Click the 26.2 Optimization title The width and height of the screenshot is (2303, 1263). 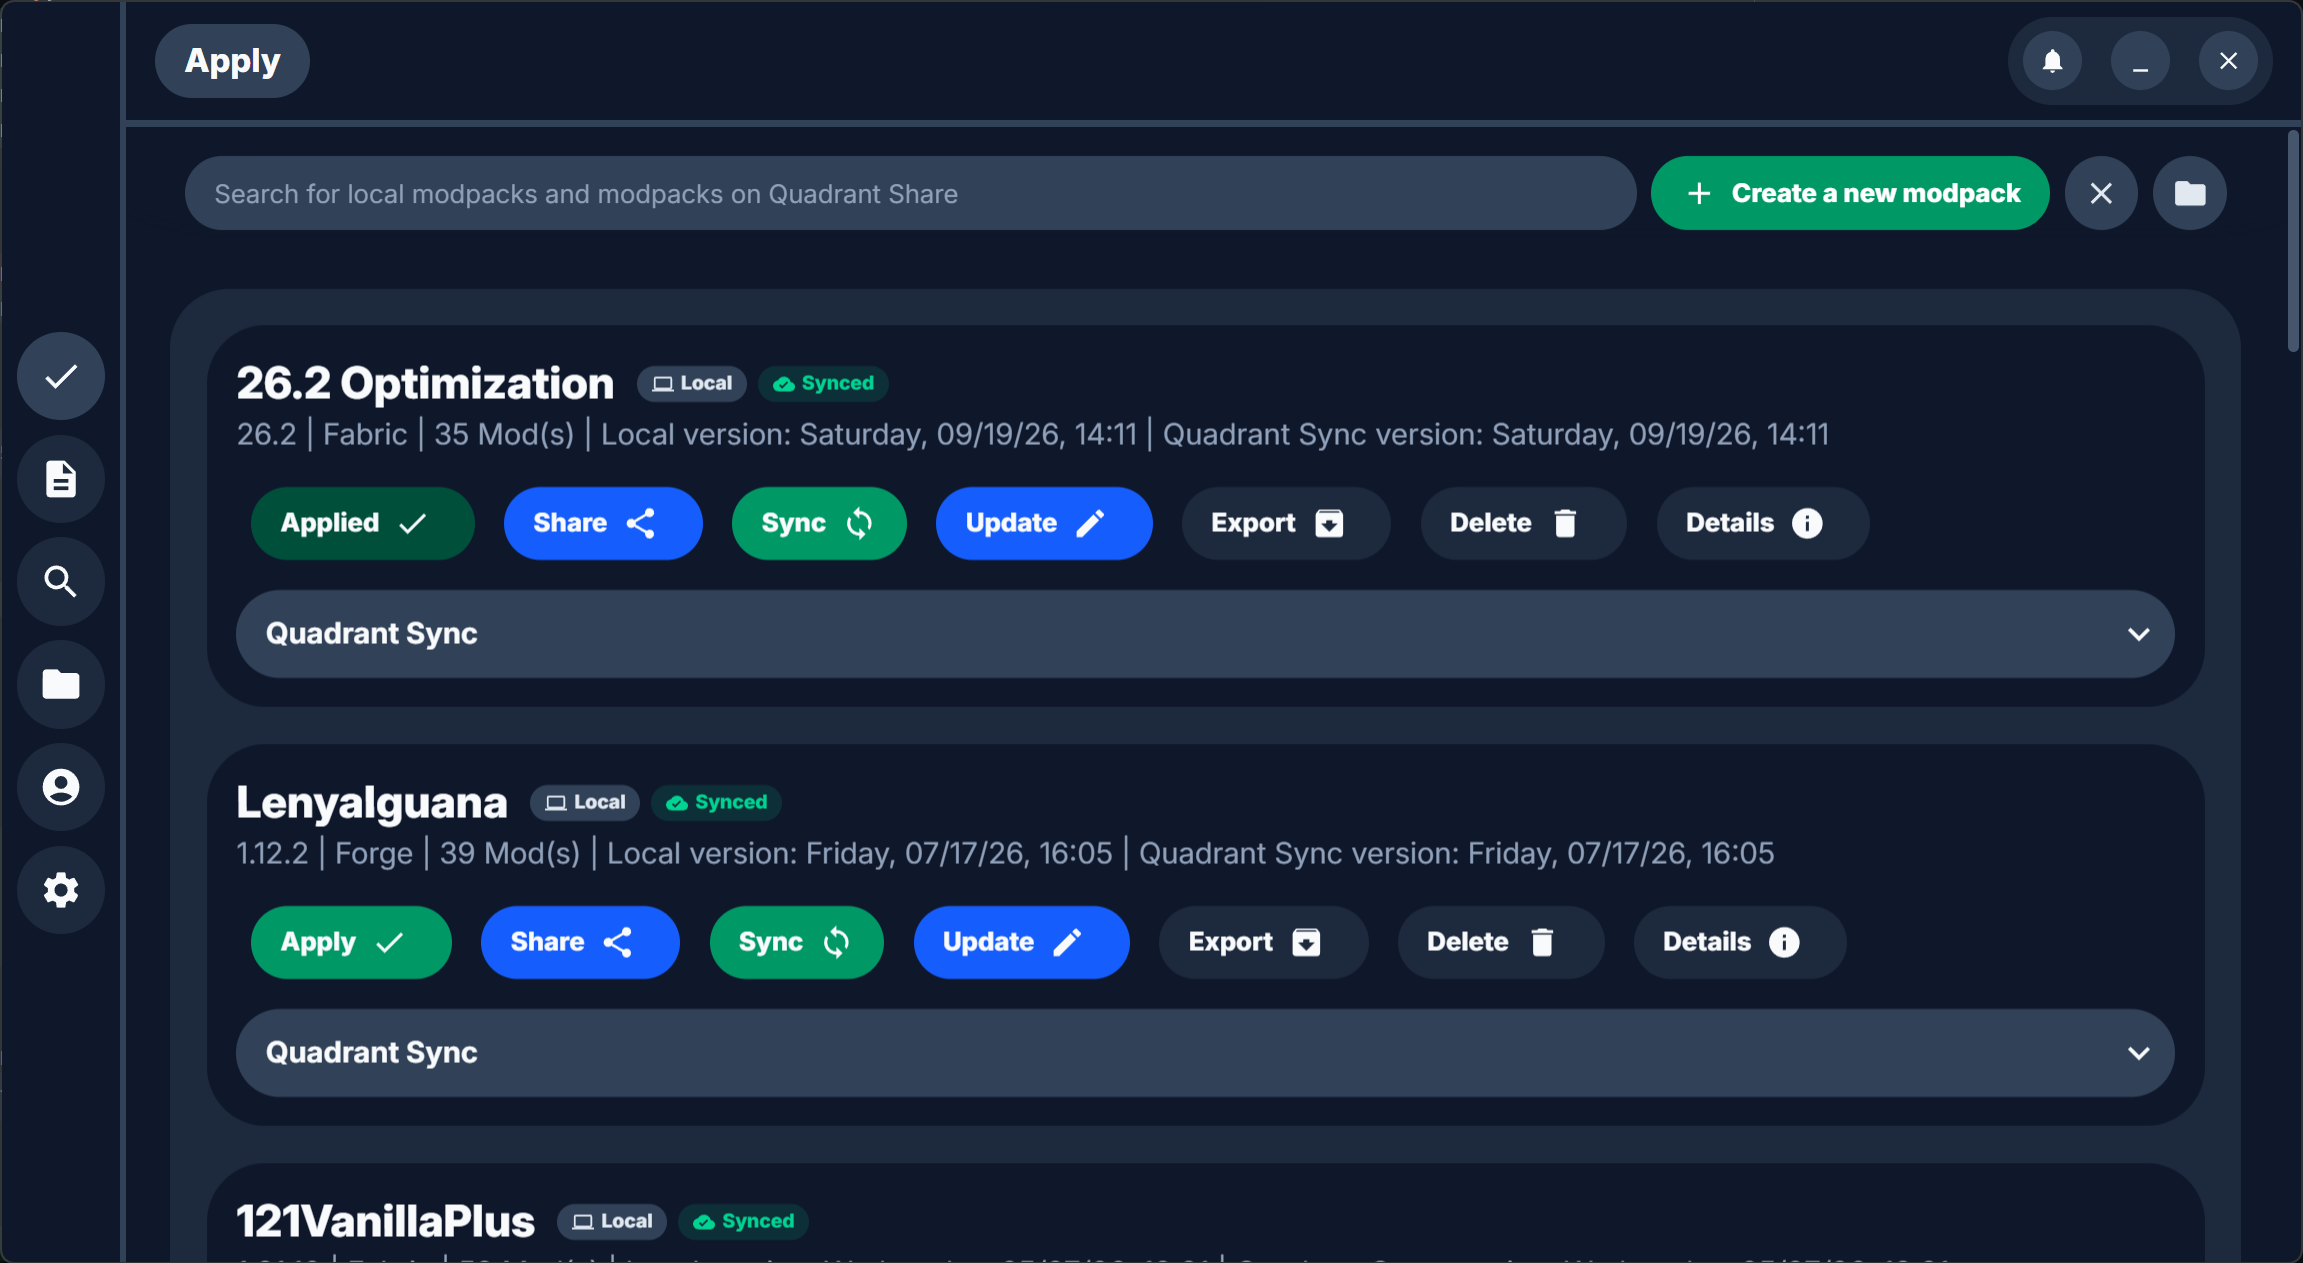(x=425, y=383)
